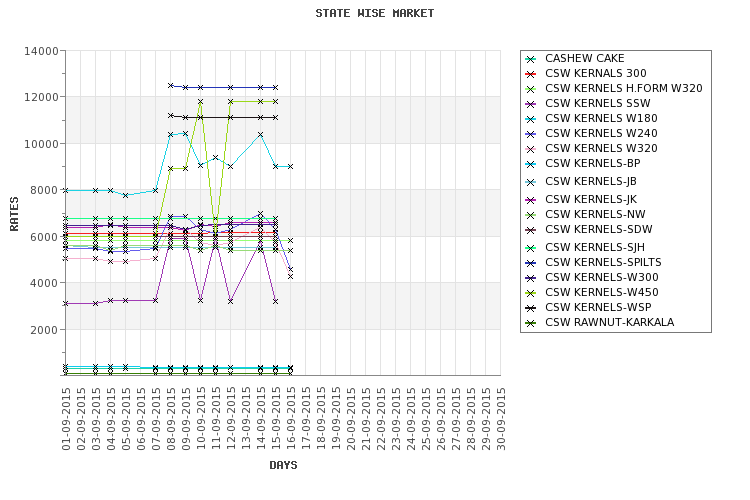Click the DAYS x-axis label

coord(283,465)
